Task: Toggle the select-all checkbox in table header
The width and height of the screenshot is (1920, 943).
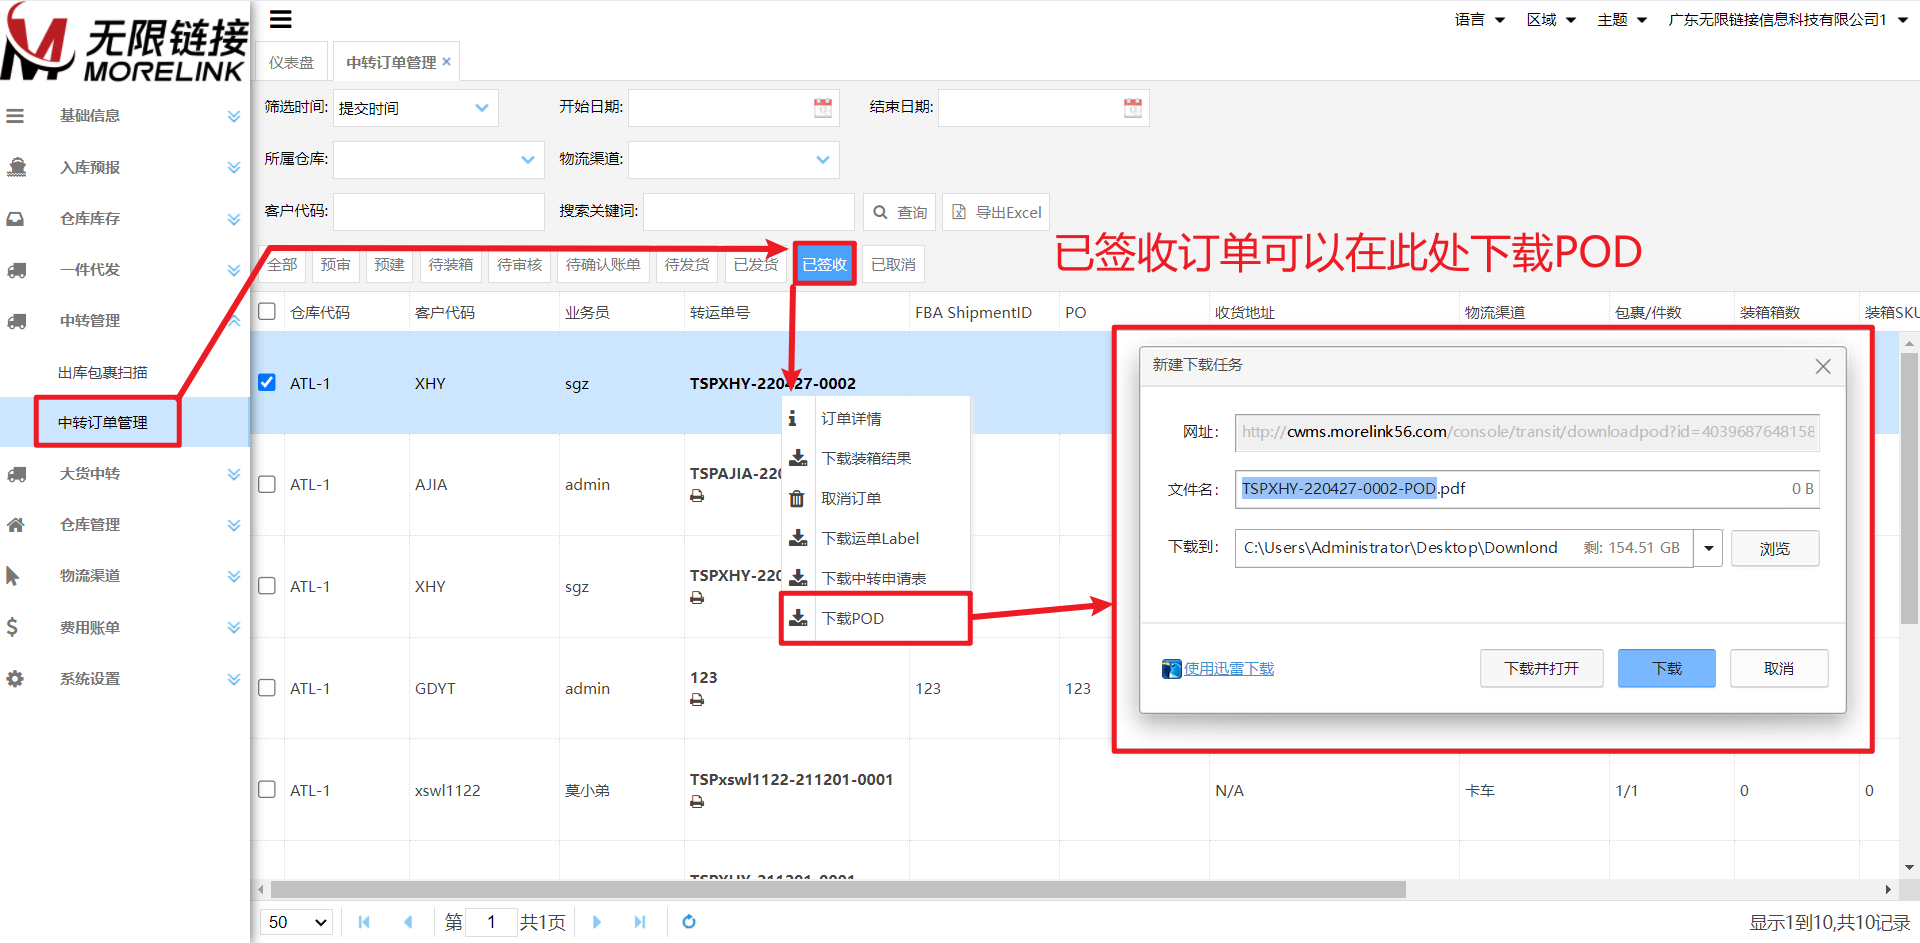Action: (x=267, y=311)
